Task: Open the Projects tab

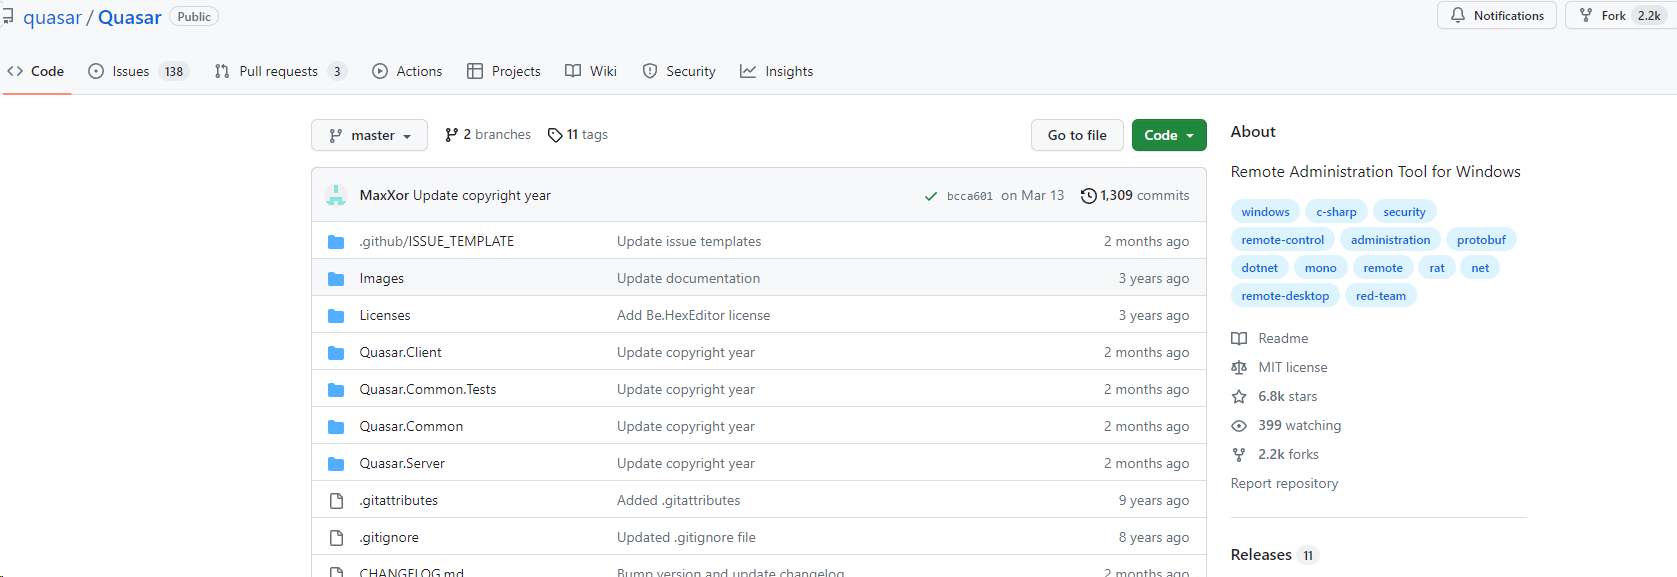Action: 504,71
